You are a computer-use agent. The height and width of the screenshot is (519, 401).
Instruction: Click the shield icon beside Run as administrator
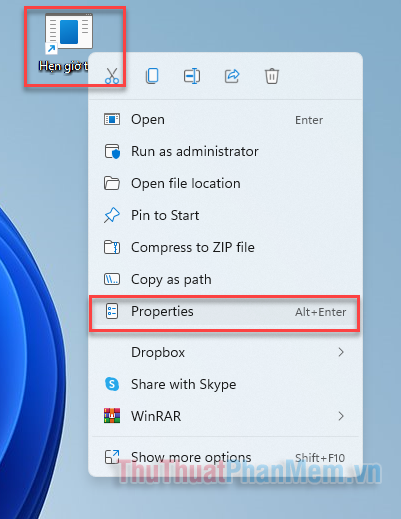click(x=112, y=151)
